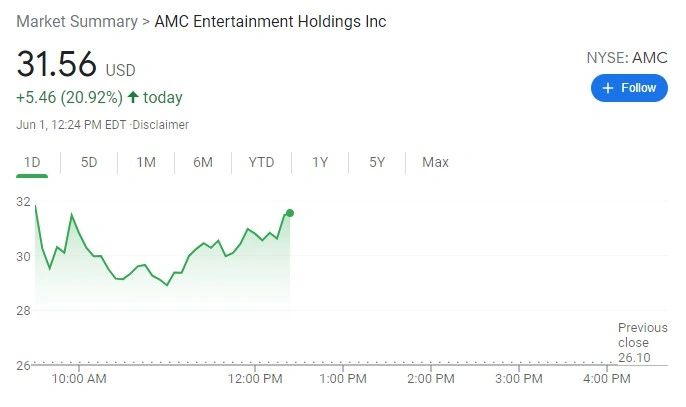The height and width of the screenshot is (407, 686).
Task: Click AMC Entertainment Holdings Inc title
Action: pyautogui.click(x=270, y=21)
